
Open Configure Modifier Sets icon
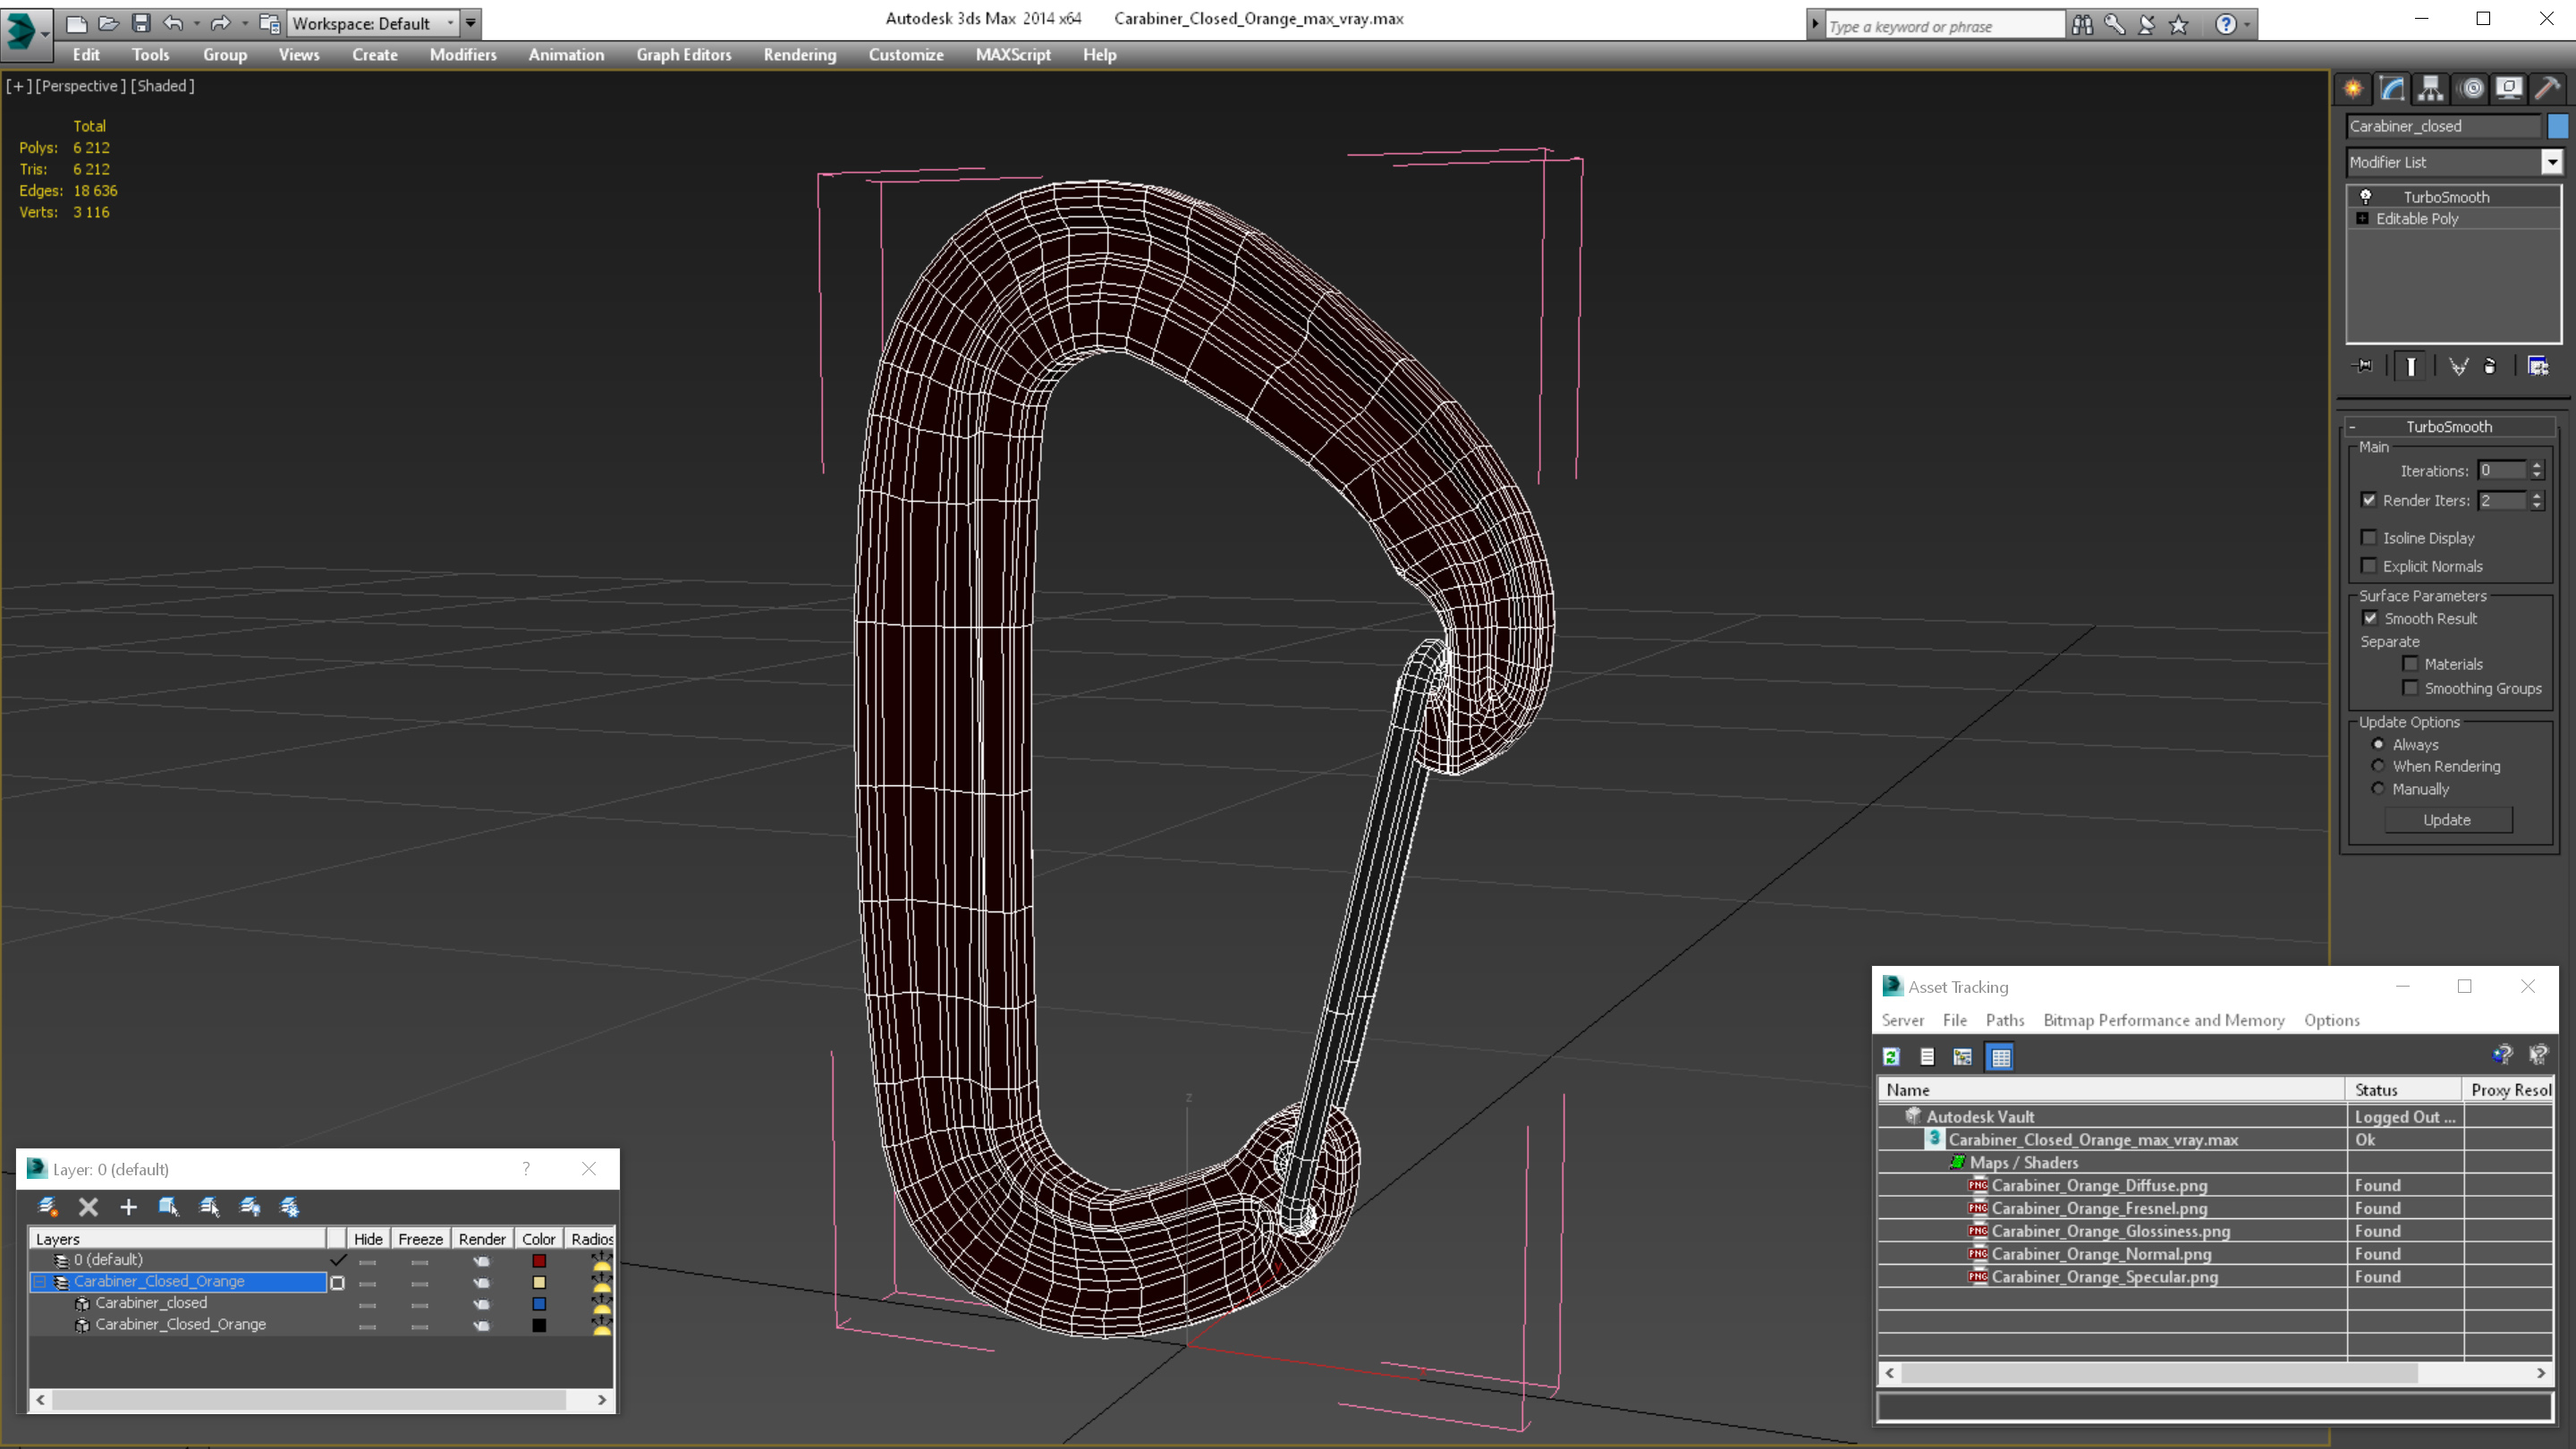pyautogui.click(x=2538, y=366)
